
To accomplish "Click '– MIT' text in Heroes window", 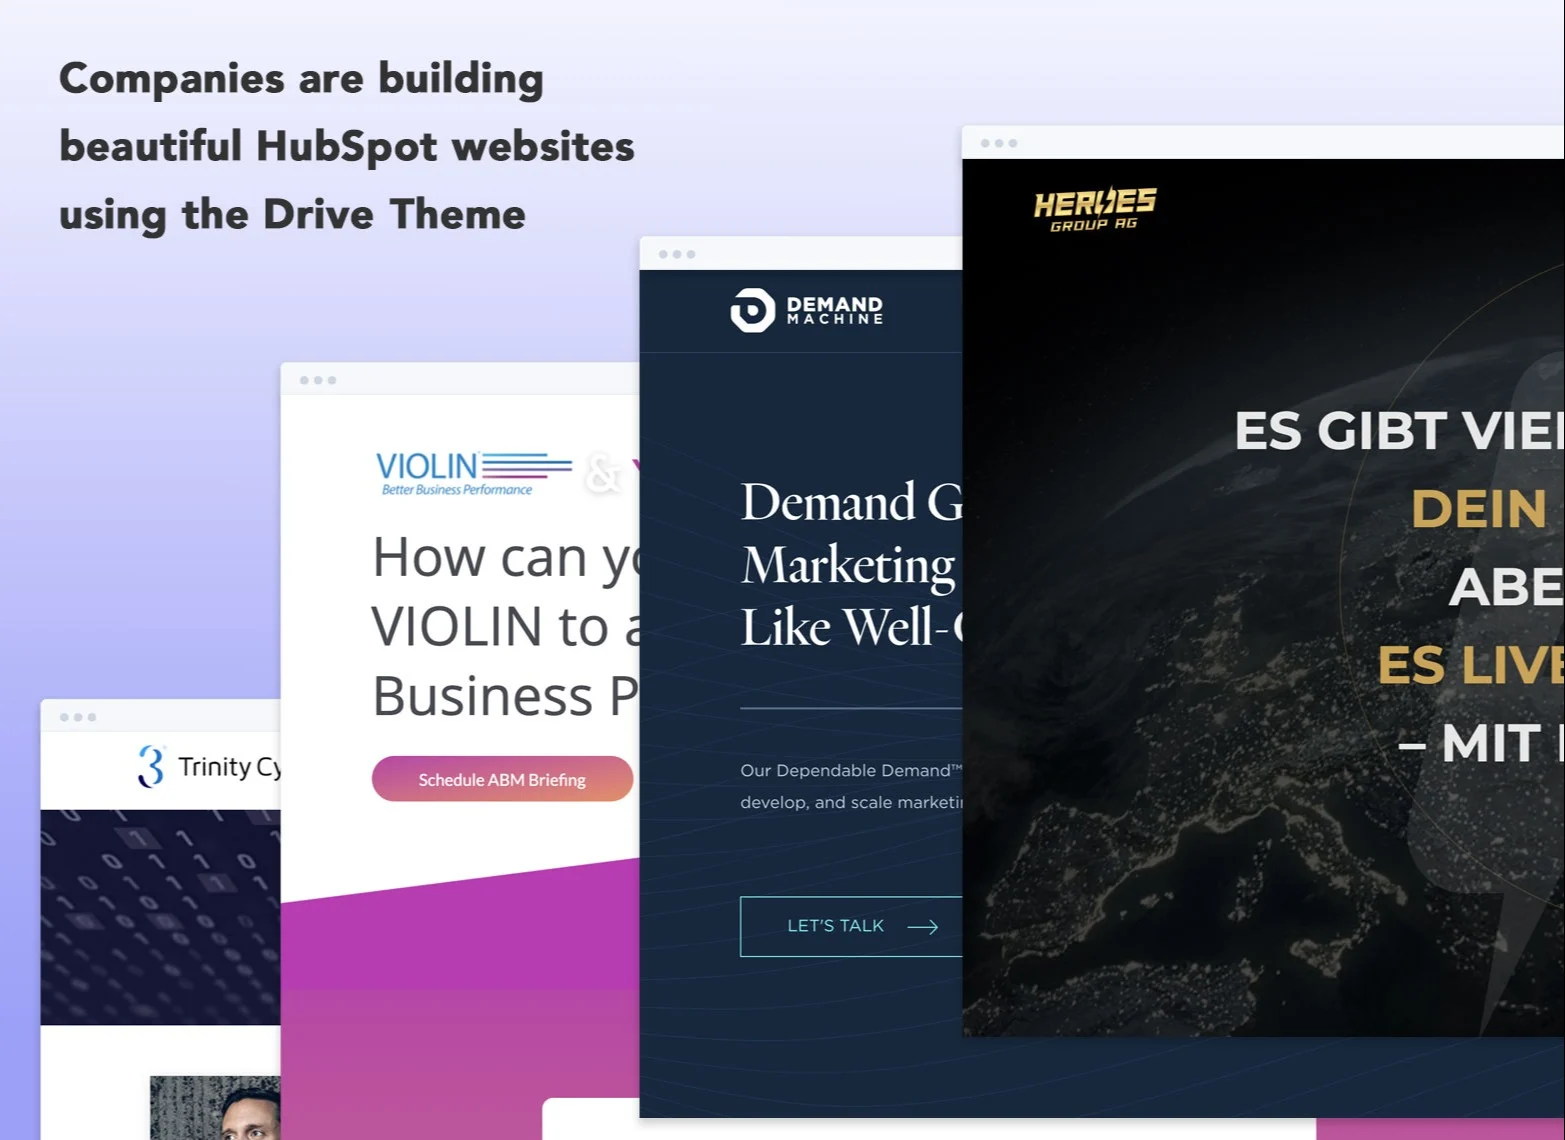I will tap(1470, 743).
